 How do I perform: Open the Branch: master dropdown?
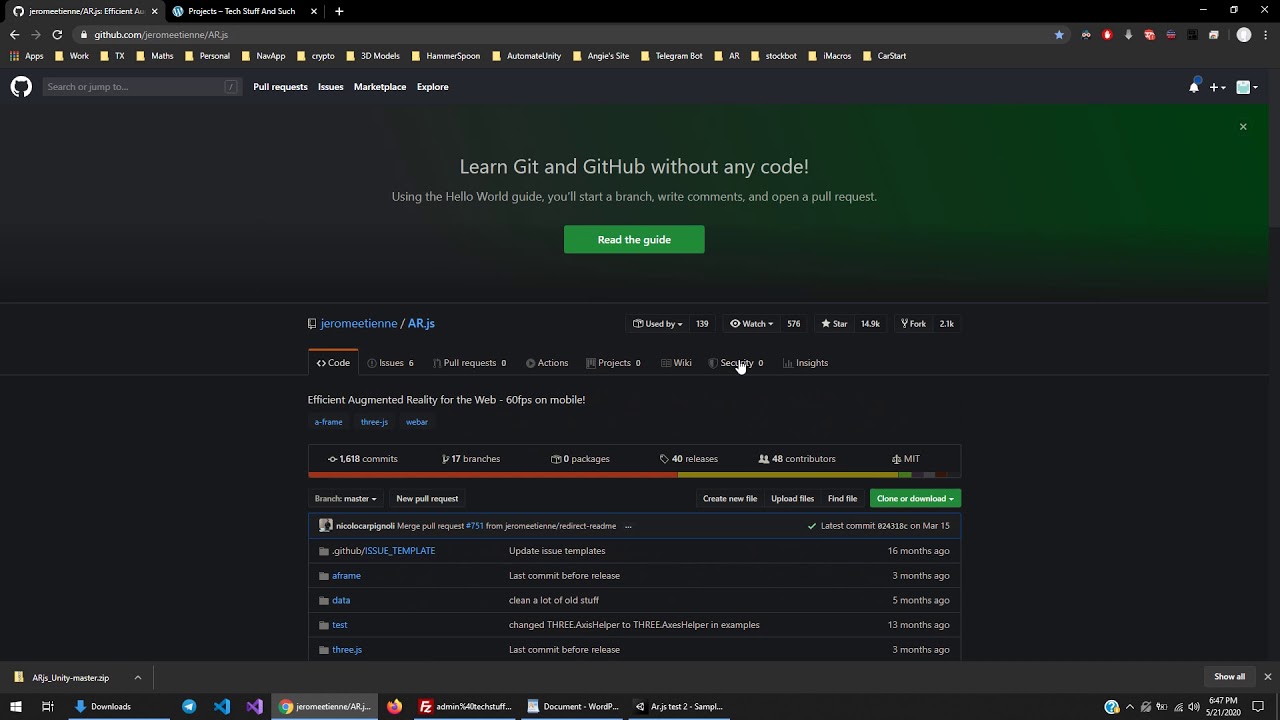pos(345,499)
